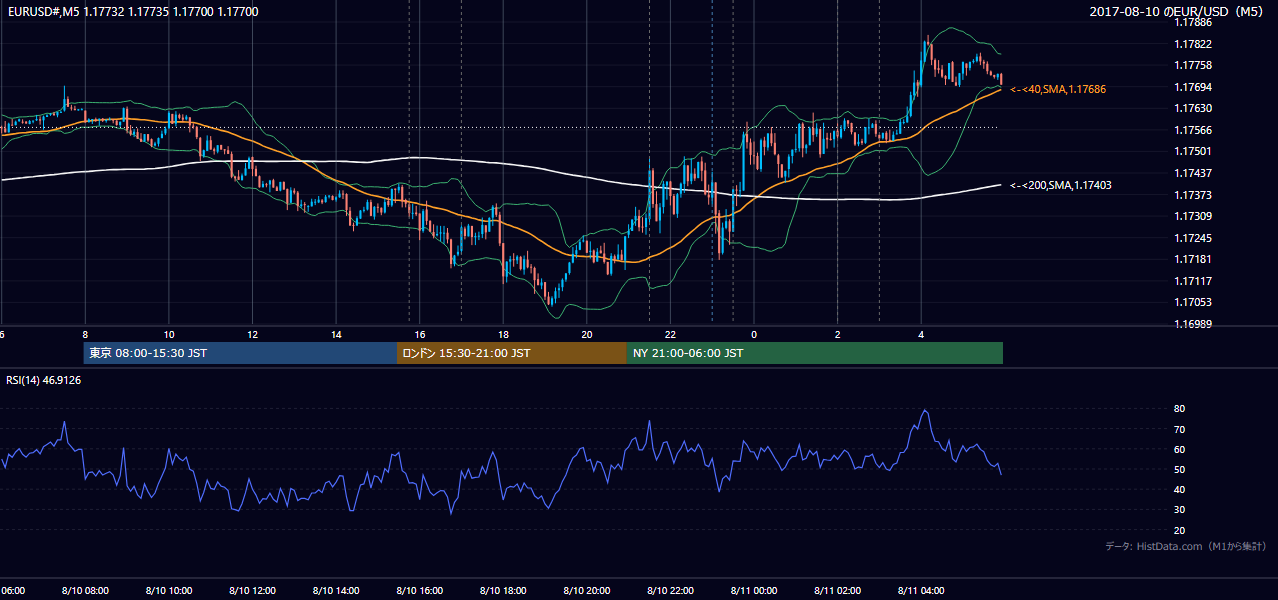Click price axis label 1.17245

(x=1194, y=238)
